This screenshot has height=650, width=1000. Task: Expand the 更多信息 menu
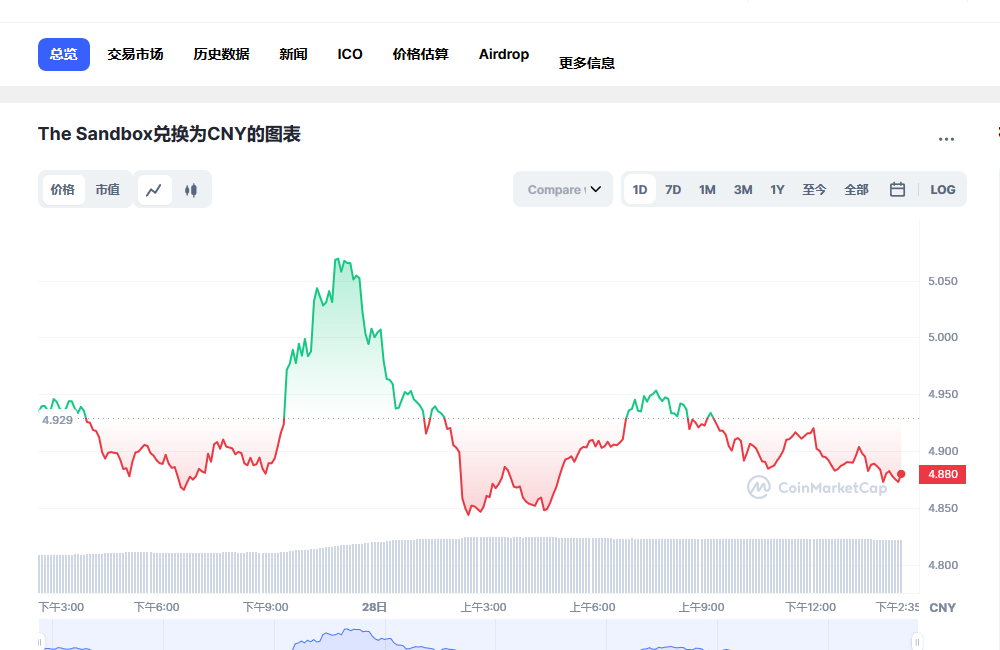click(587, 63)
